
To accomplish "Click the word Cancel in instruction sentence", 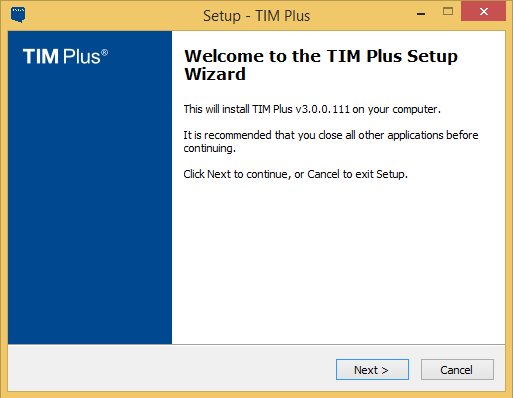I will (x=323, y=174).
